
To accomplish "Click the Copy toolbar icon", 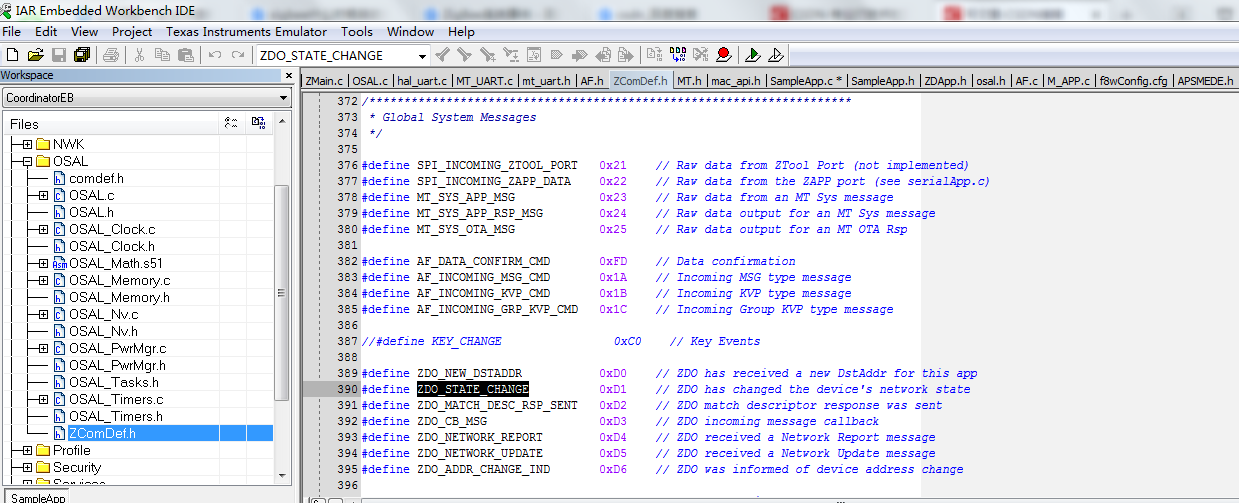I will (161, 55).
